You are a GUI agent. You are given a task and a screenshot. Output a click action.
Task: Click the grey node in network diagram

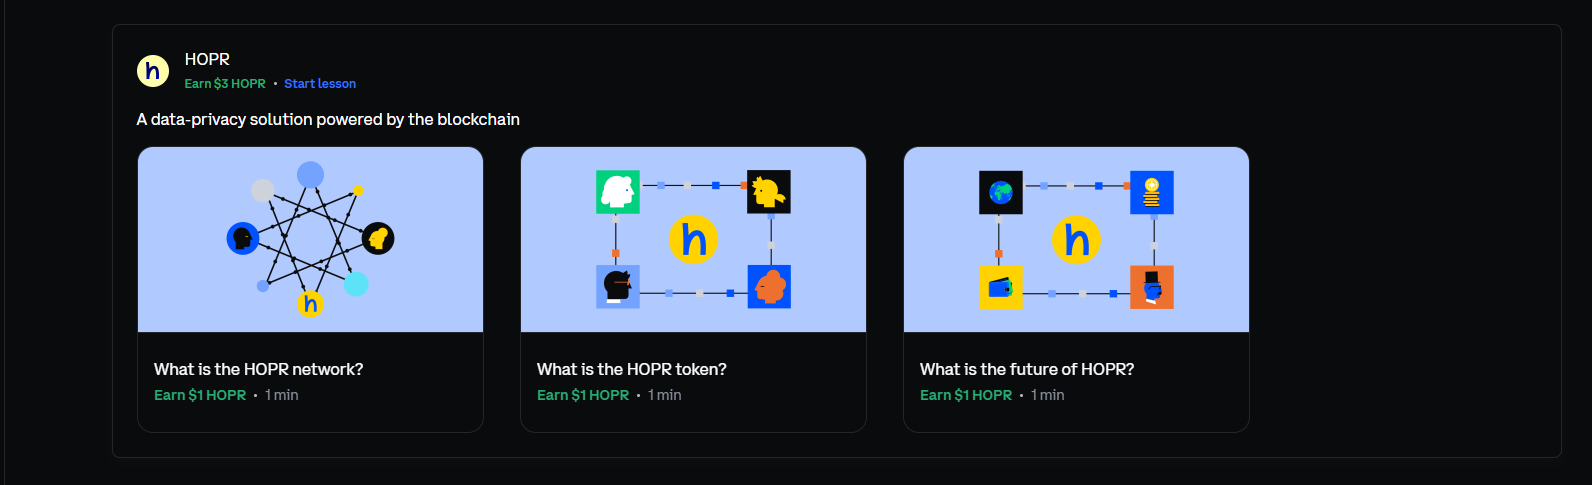click(x=263, y=190)
